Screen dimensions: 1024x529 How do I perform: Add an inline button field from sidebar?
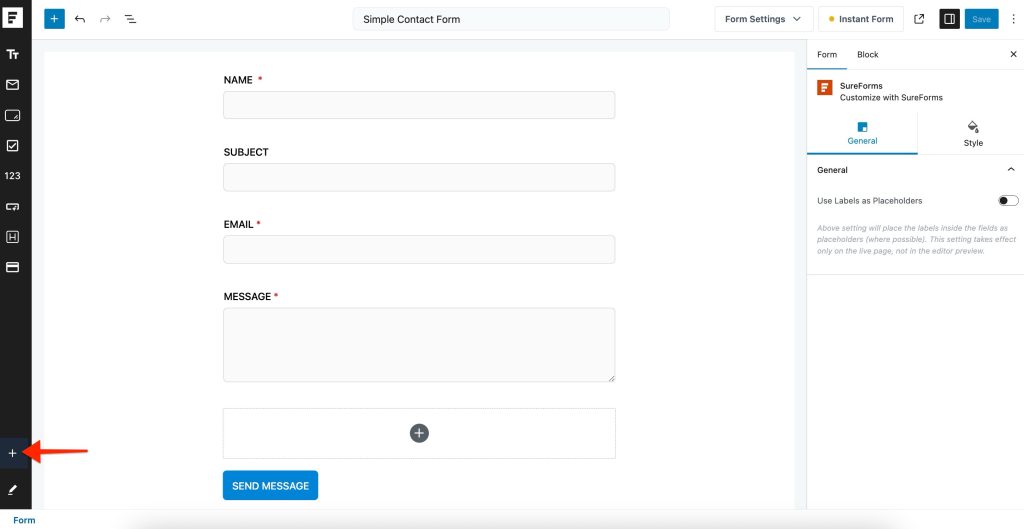coord(12,206)
